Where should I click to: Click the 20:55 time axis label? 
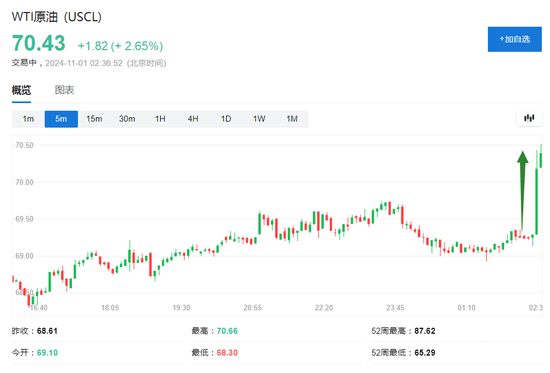point(253,308)
